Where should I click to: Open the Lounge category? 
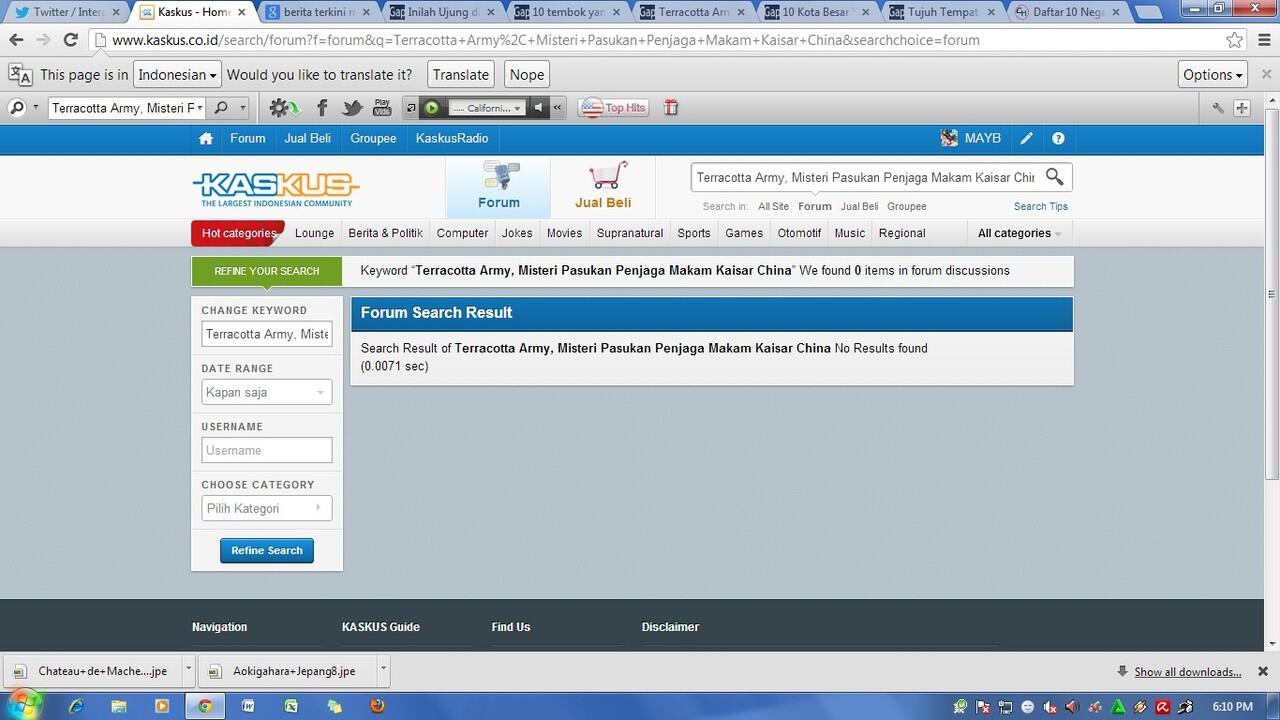tap(314, 233)
